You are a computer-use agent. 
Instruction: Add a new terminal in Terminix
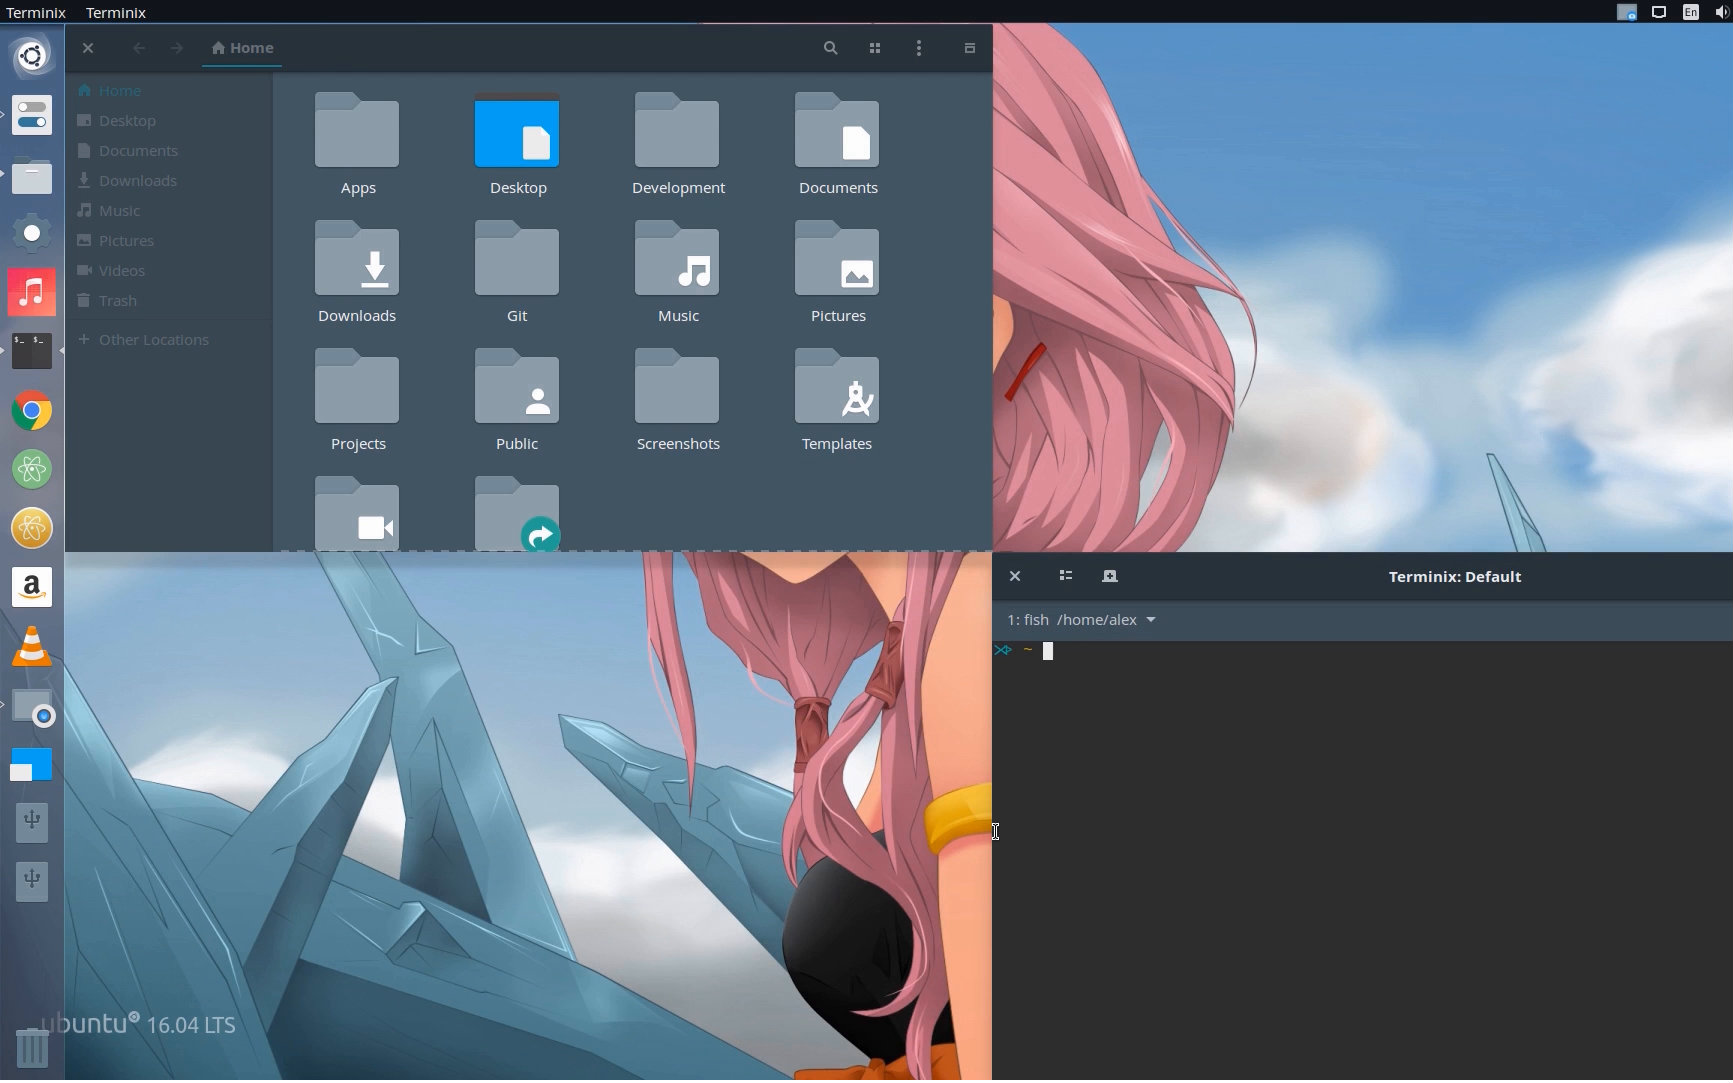[1110, 576]
